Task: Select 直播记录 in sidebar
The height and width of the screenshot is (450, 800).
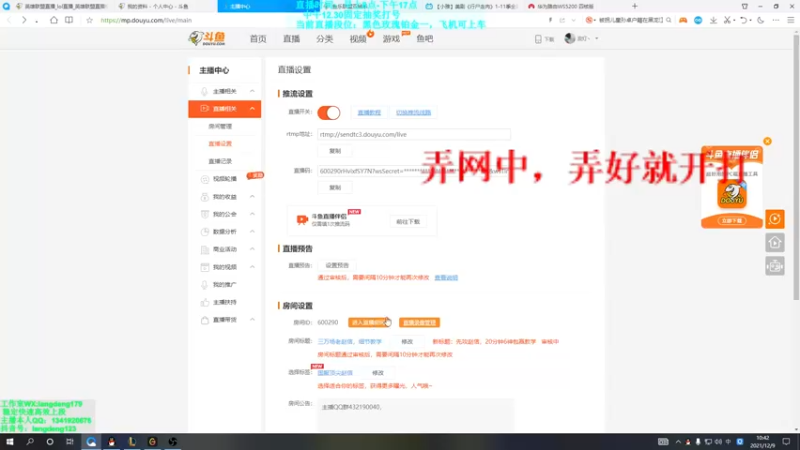Action: tap(220, 161)
